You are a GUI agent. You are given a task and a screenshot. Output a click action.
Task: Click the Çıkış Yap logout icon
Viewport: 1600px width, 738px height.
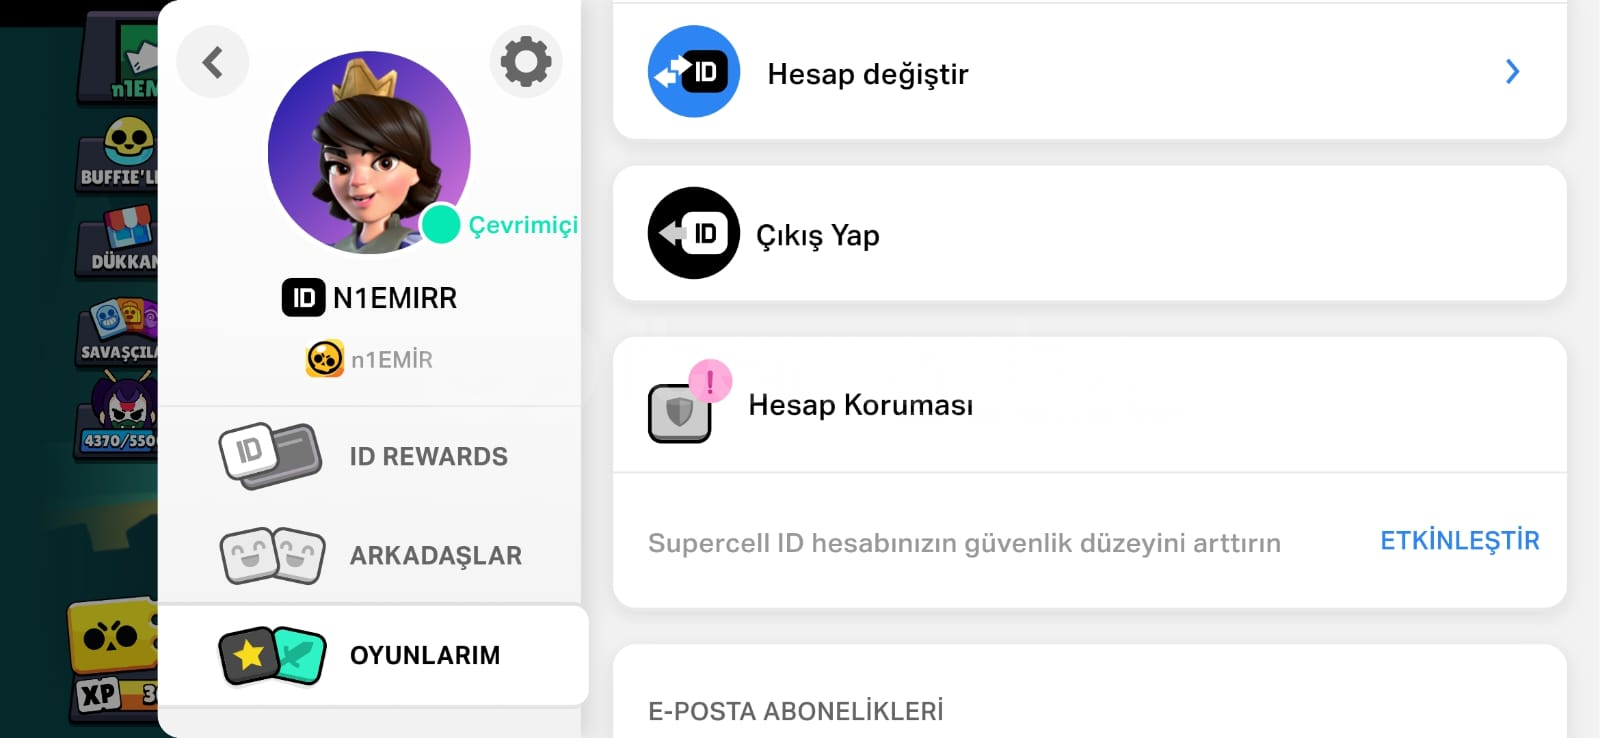coord(694,233)
